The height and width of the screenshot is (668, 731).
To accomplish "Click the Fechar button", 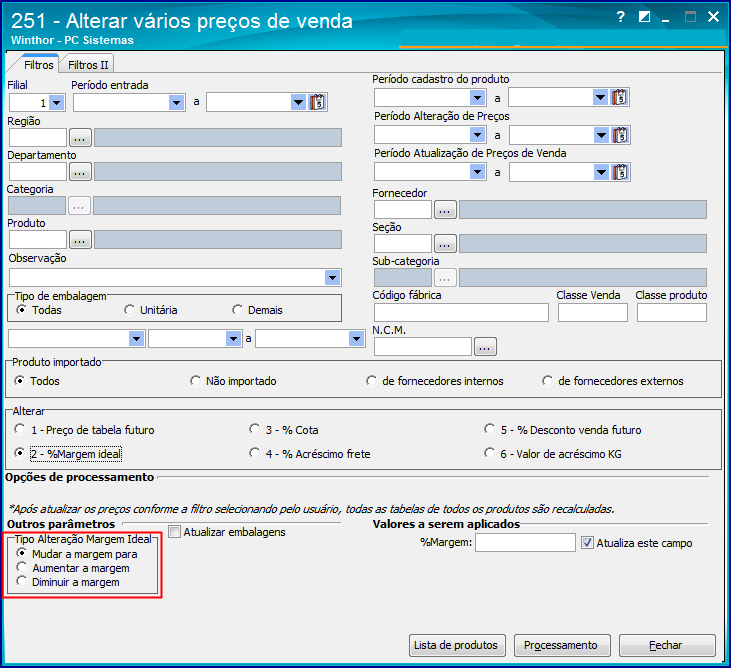I will [x=667, y=645].
